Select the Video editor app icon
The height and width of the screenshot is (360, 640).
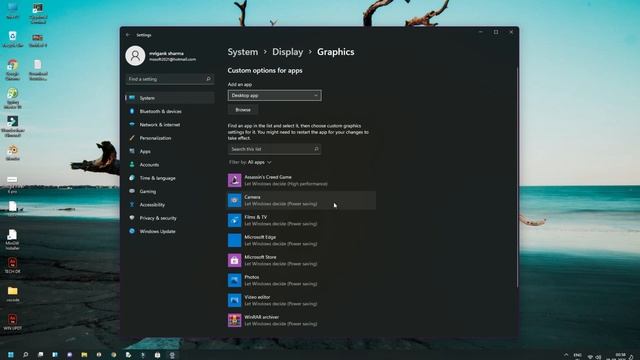234,300
